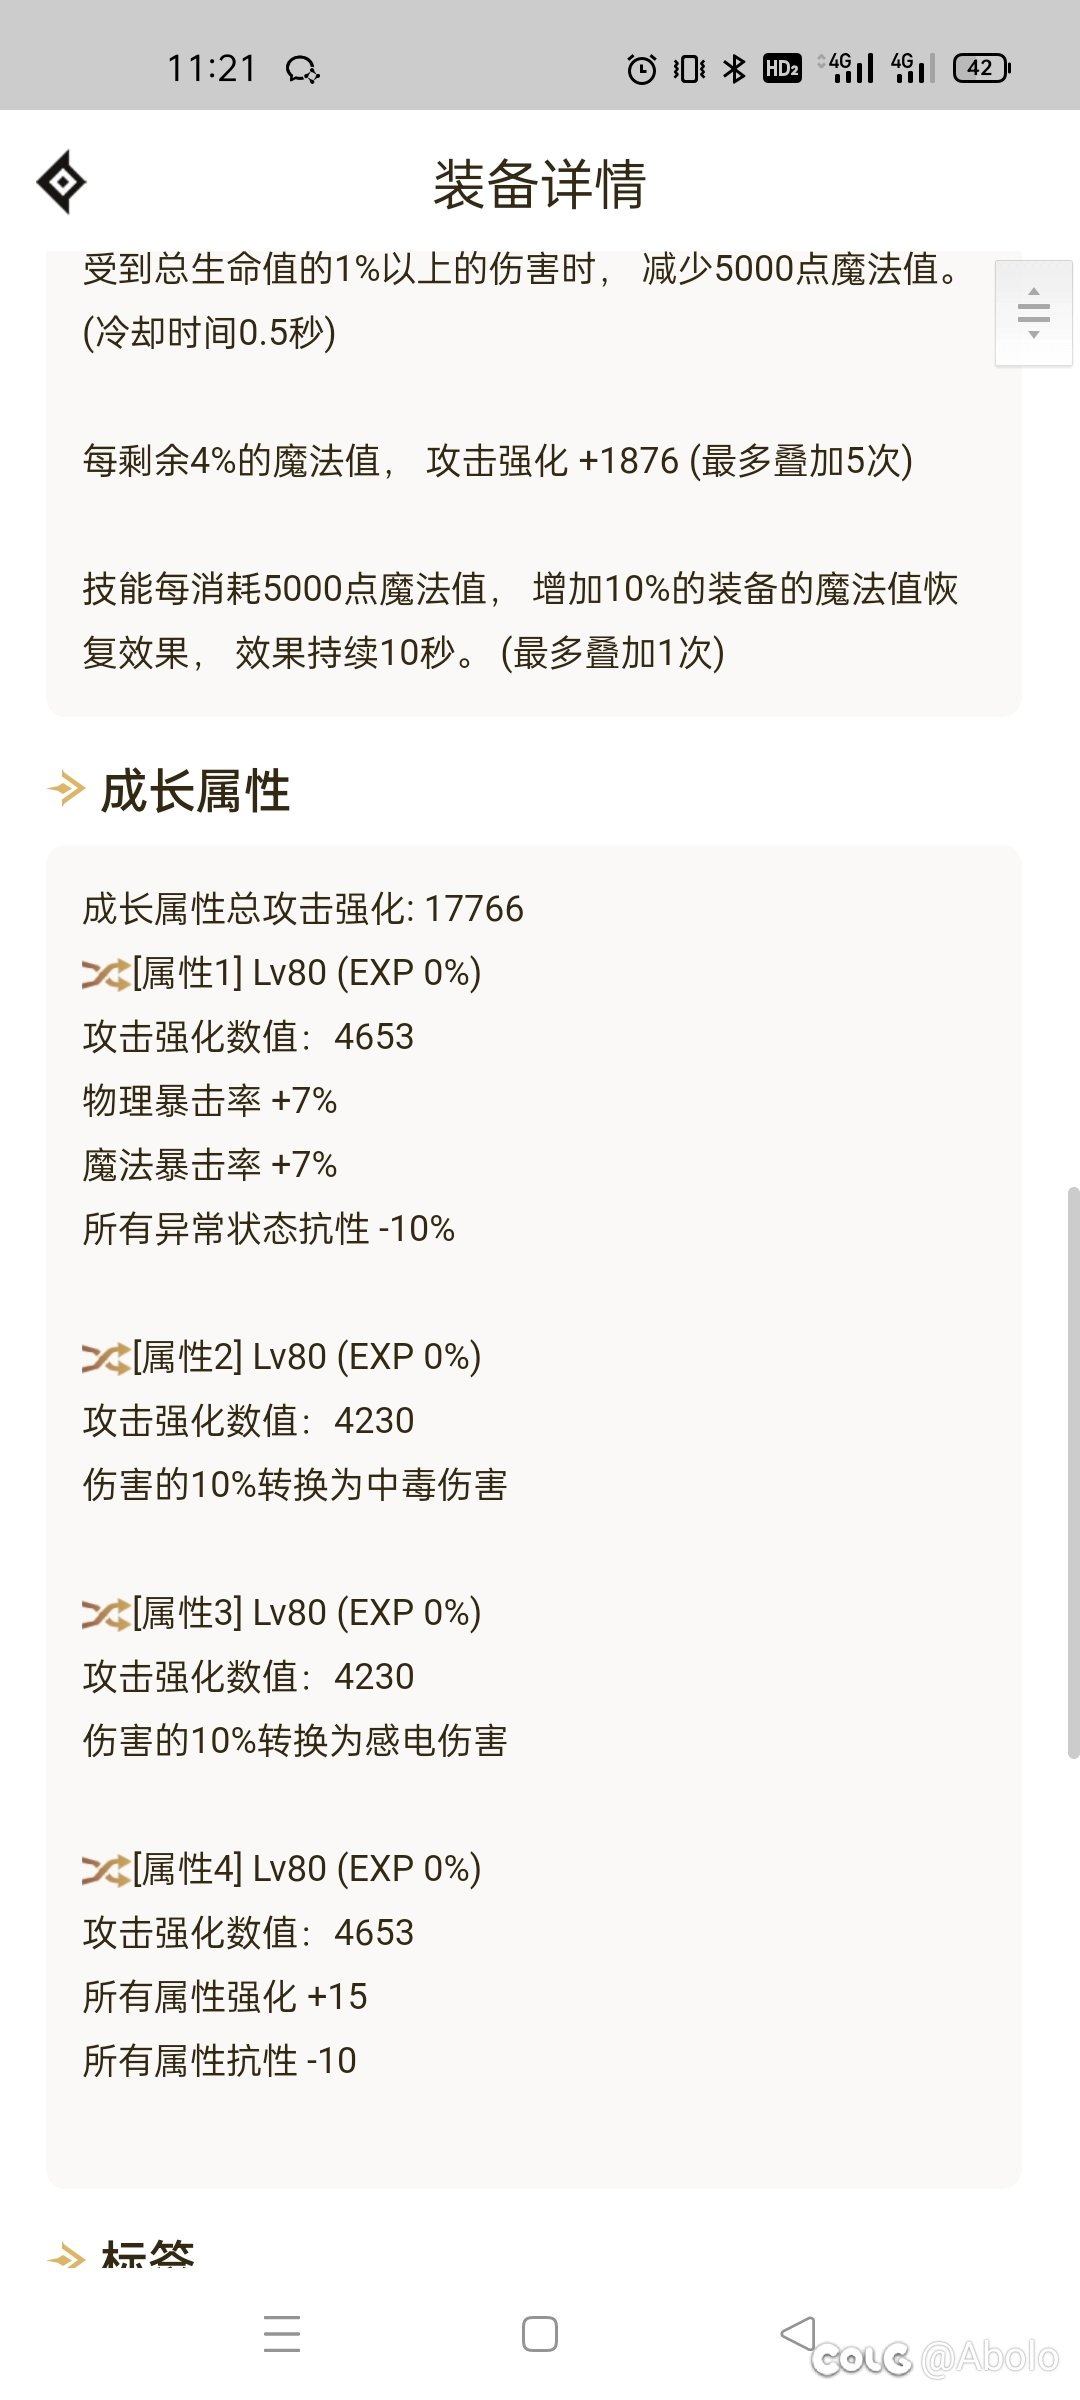Open Android recent apps menu button
This screenshot has height=2400, width=1080.
[282, 2333]
